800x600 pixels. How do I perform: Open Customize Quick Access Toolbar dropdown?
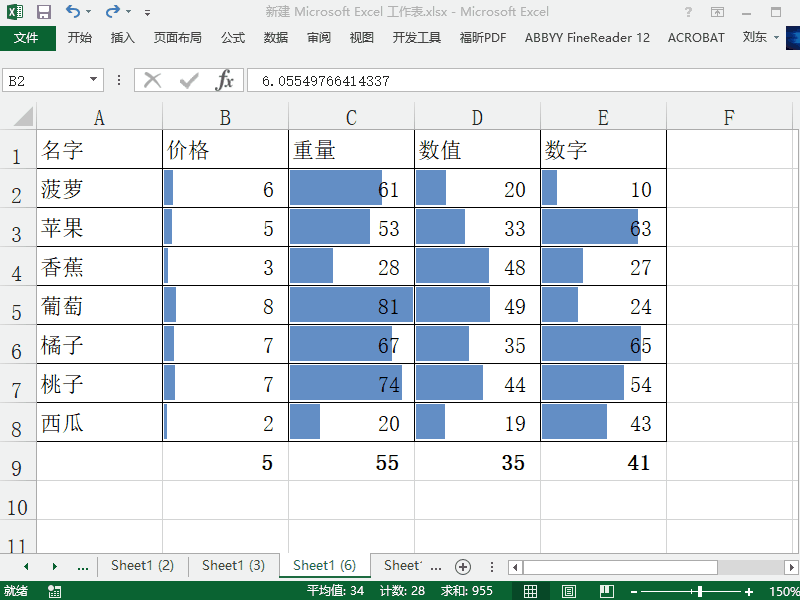click(147, 12)
